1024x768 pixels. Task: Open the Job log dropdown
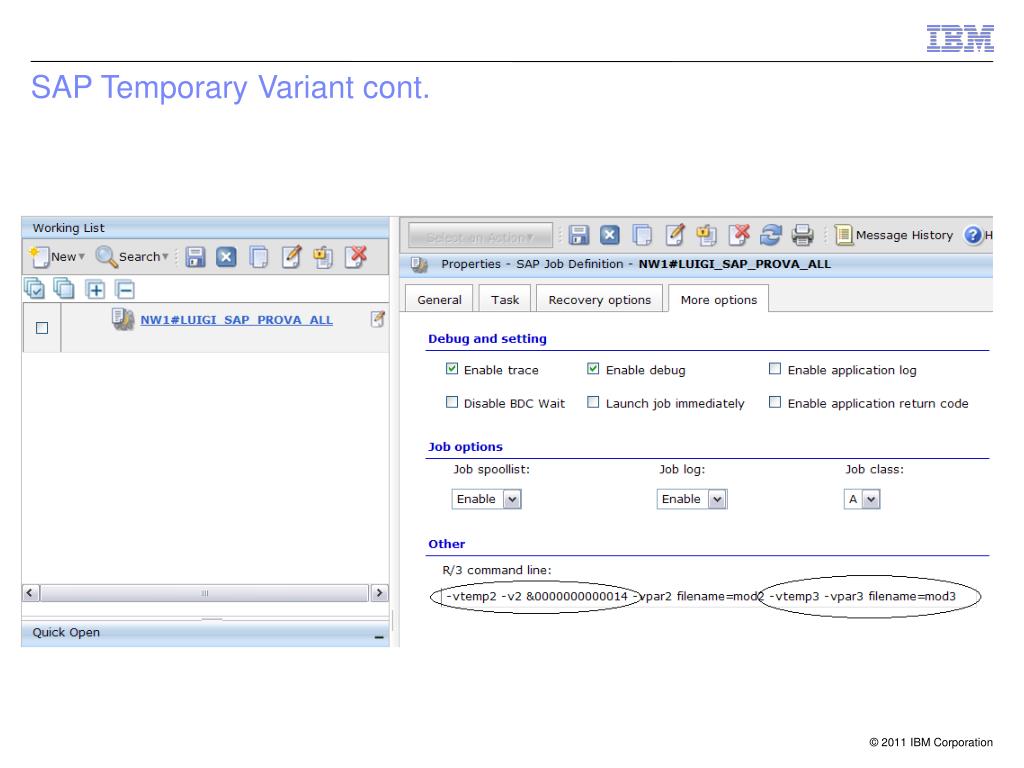coord(692,499)
